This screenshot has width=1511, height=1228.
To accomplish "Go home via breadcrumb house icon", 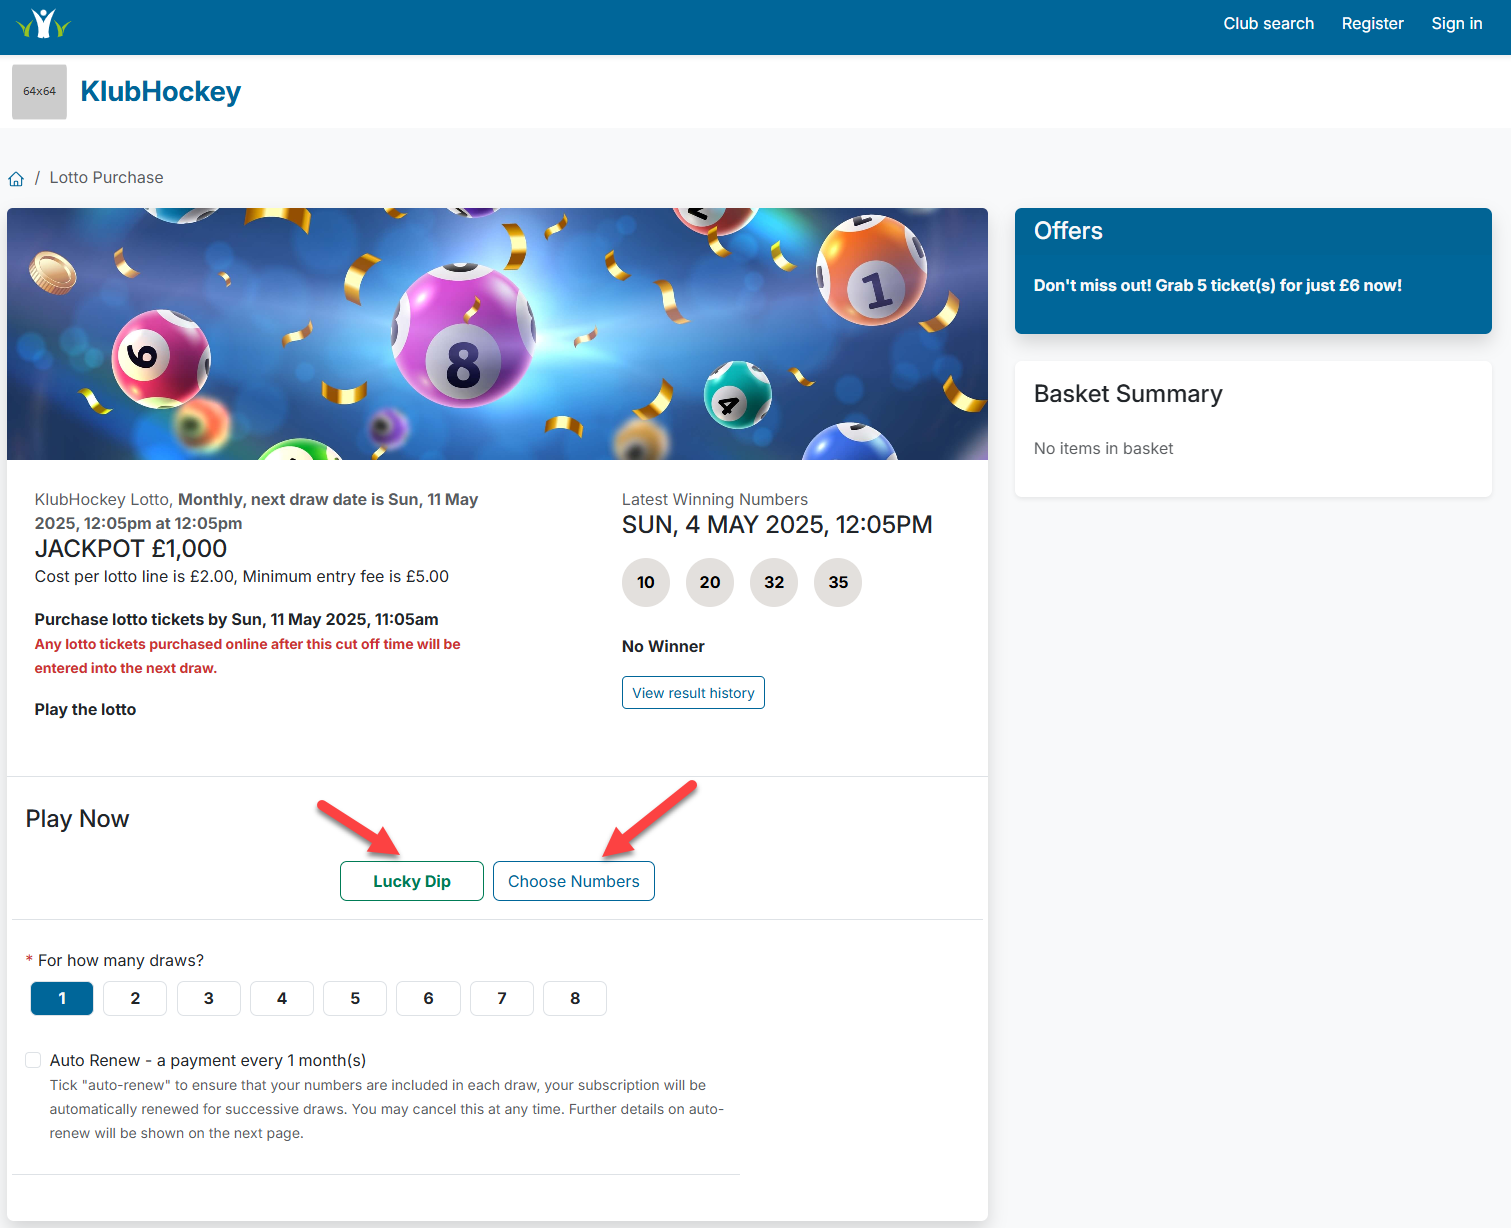I will (16, 179).
